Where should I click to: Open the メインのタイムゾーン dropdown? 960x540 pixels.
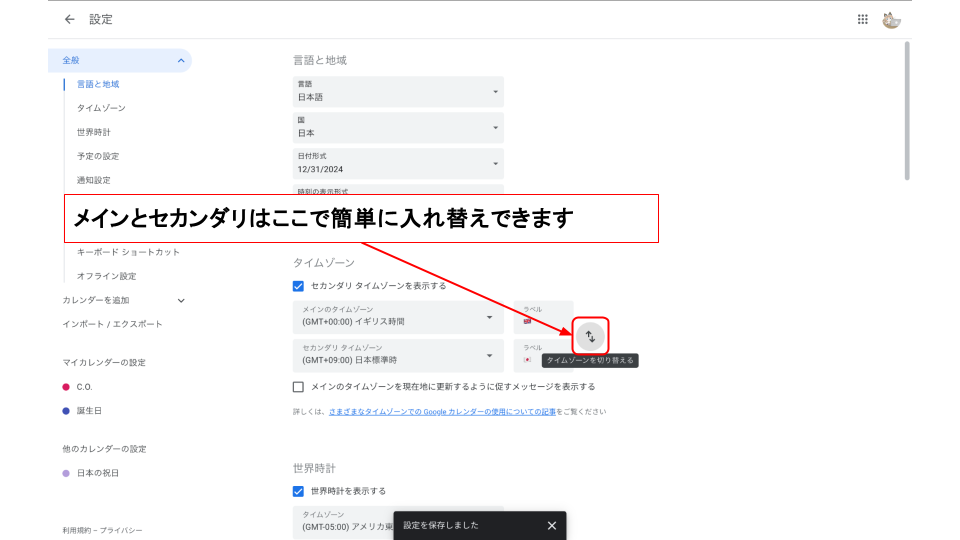pos(398,317)
